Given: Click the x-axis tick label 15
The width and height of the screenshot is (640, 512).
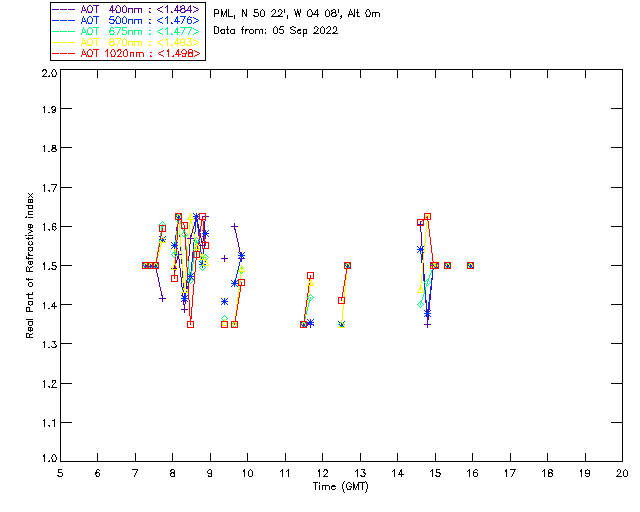Looking at the screenshot, I should (435, 473).
